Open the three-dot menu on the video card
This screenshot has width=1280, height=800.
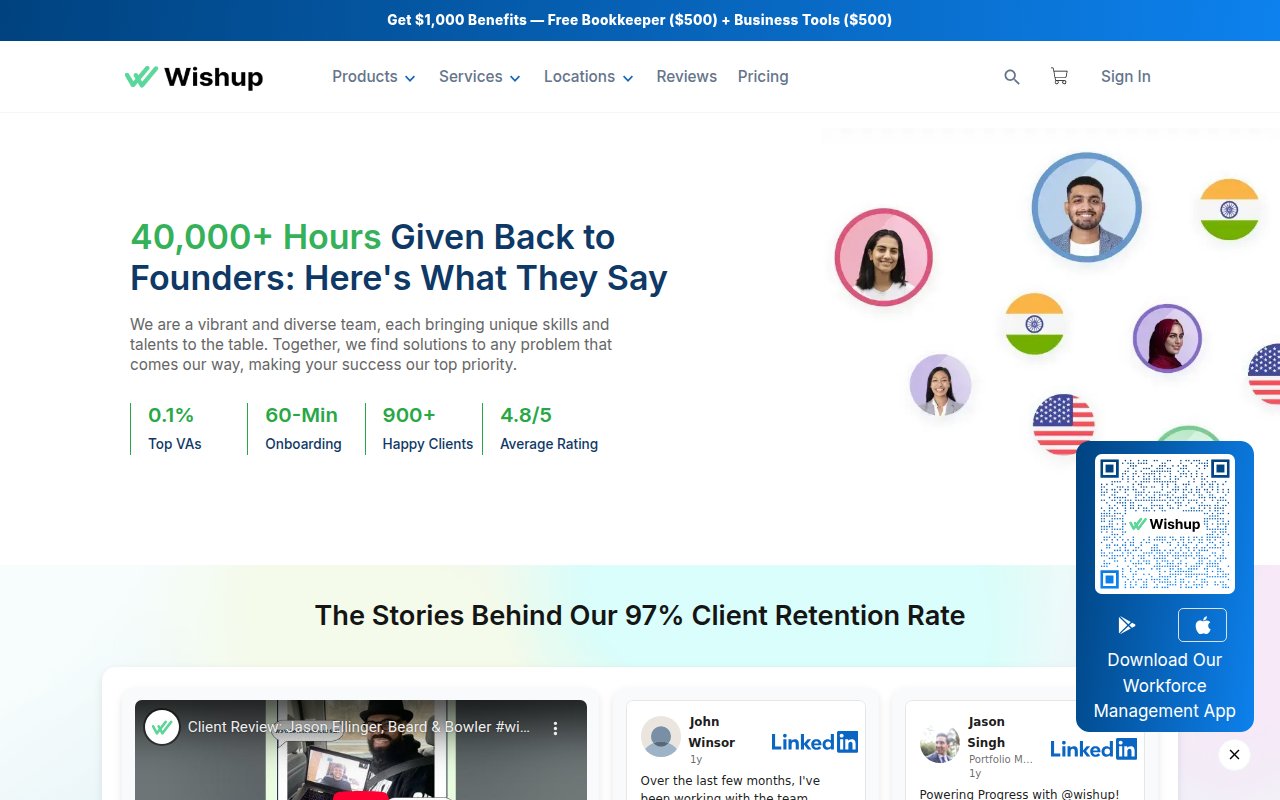(x=555, y=729)
